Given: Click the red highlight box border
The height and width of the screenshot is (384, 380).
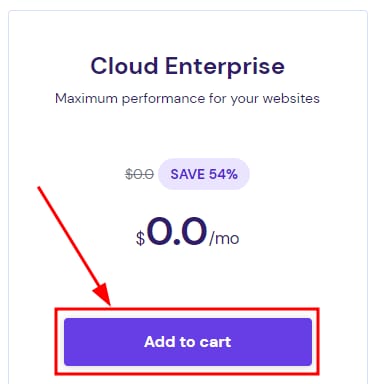Looking at the screenshot, I should 187,309.
